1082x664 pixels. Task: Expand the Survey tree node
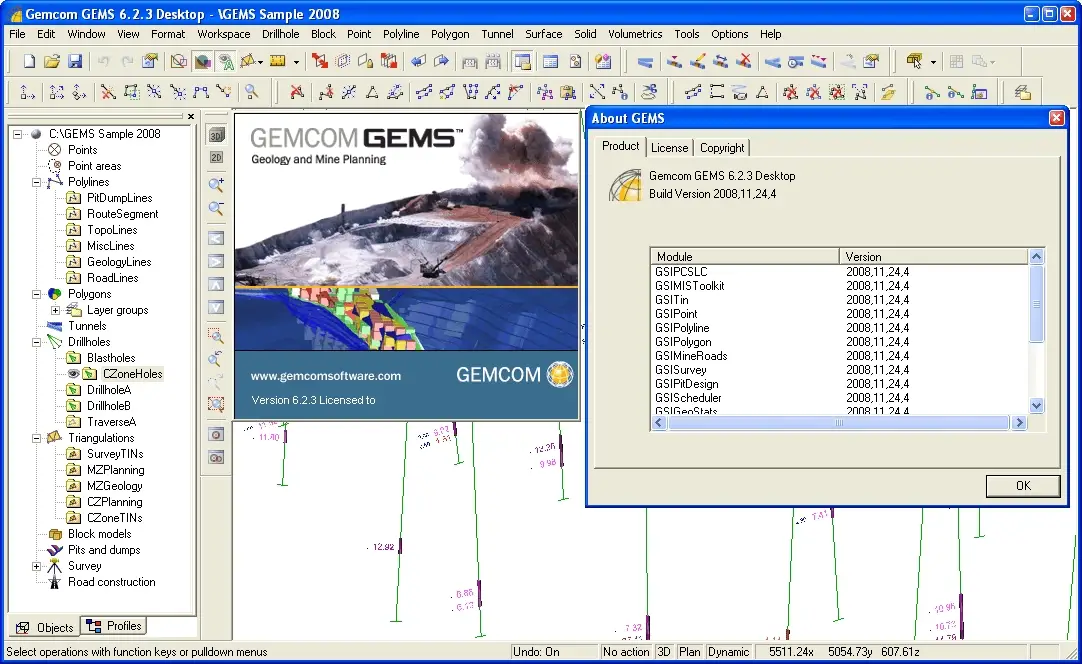[x=37, y=566]
